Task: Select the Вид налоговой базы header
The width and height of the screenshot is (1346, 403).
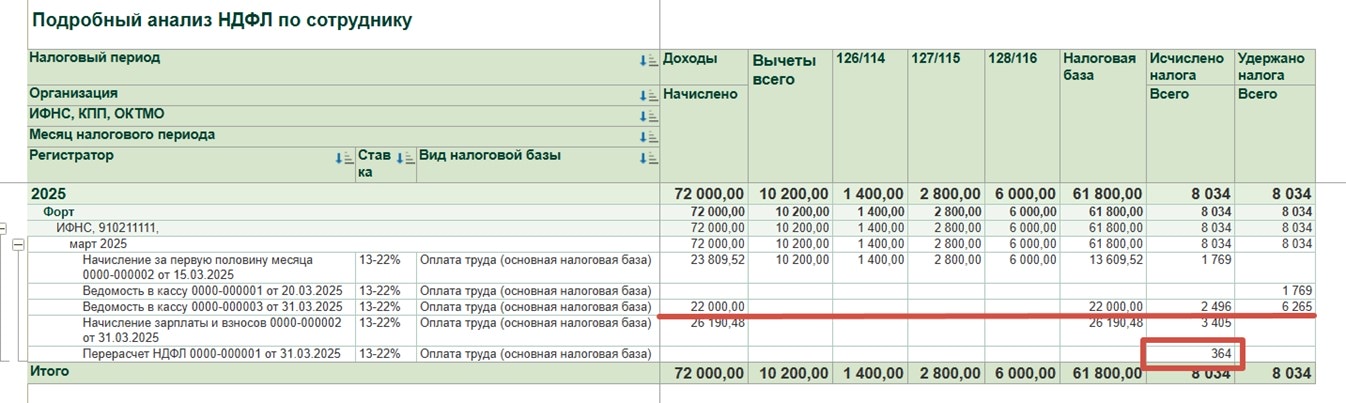Action: (x=538, y=164)
